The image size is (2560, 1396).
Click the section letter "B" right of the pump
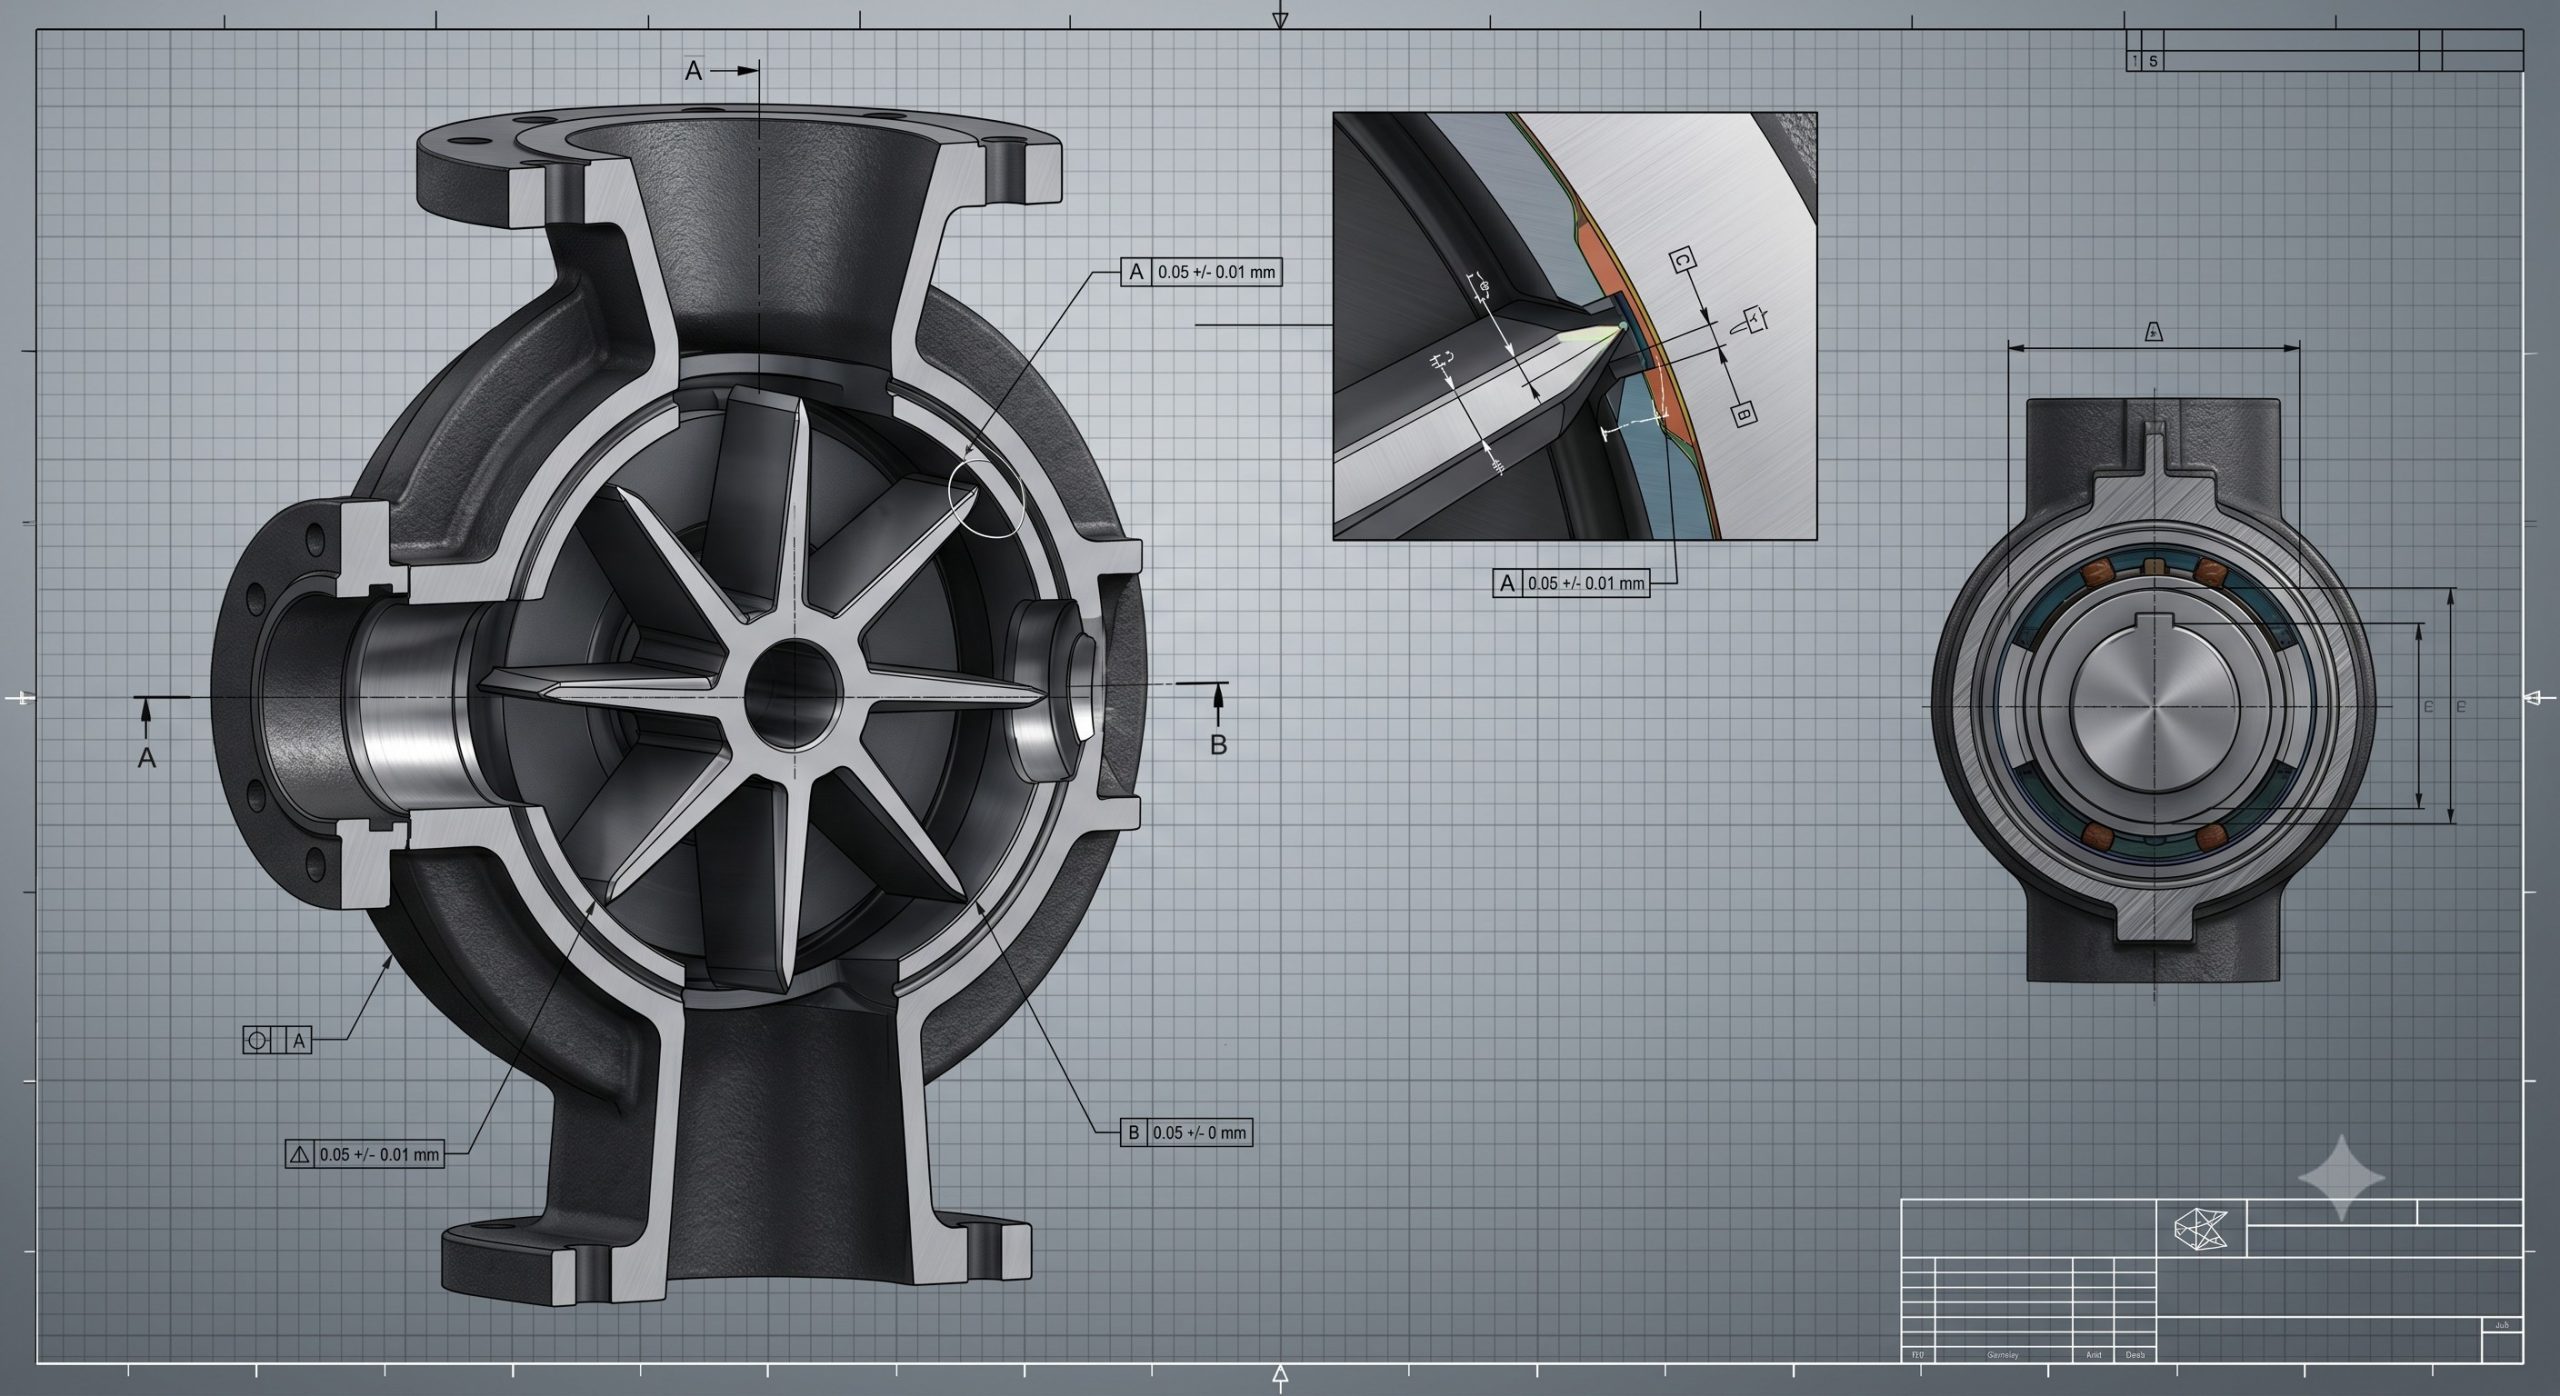(1218, 744)
